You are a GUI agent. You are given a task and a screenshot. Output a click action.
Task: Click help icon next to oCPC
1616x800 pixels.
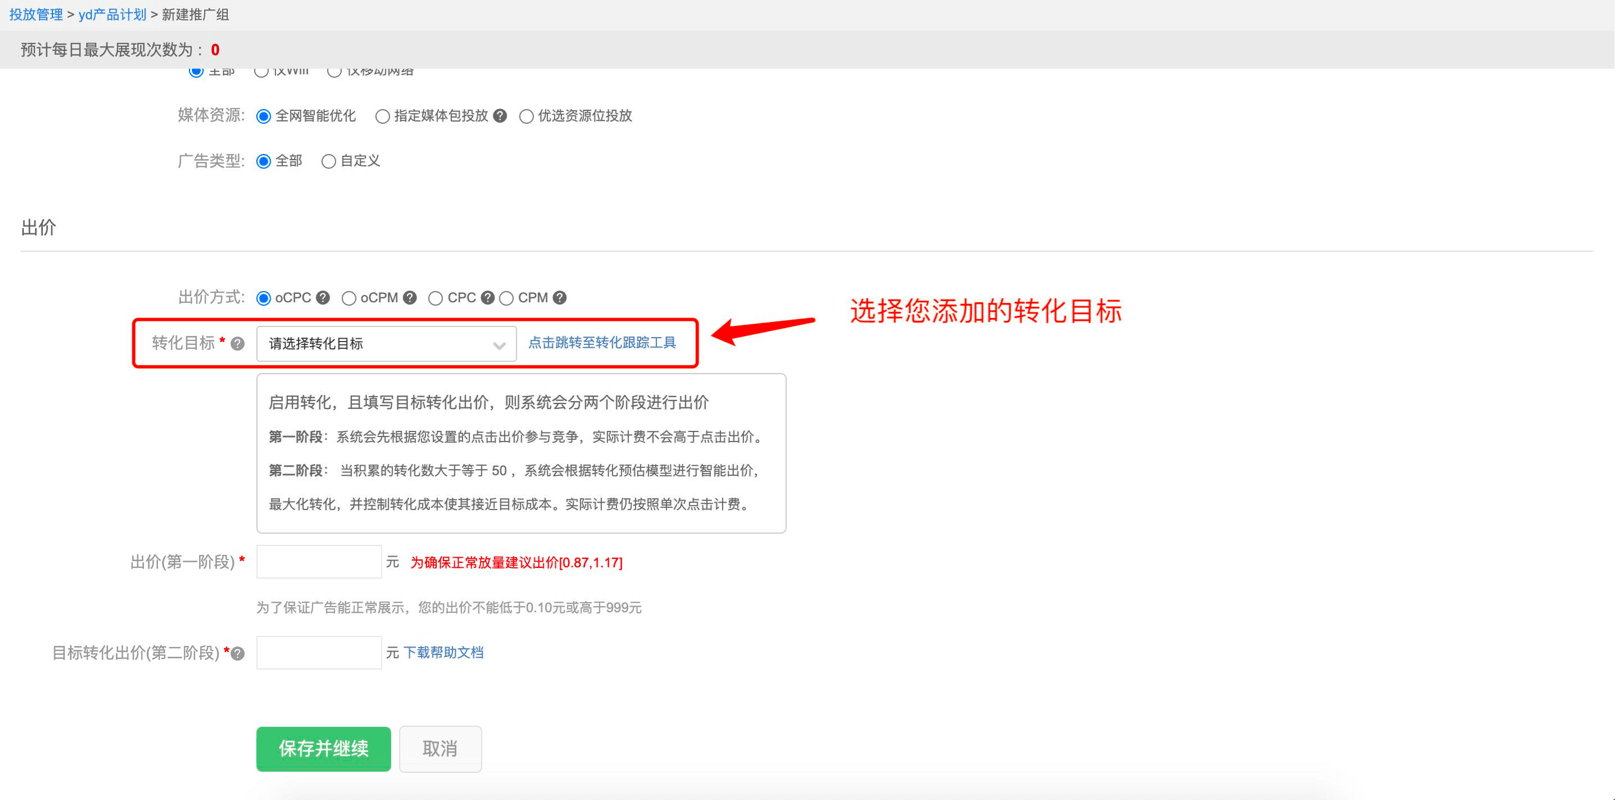tap(323, 298)
